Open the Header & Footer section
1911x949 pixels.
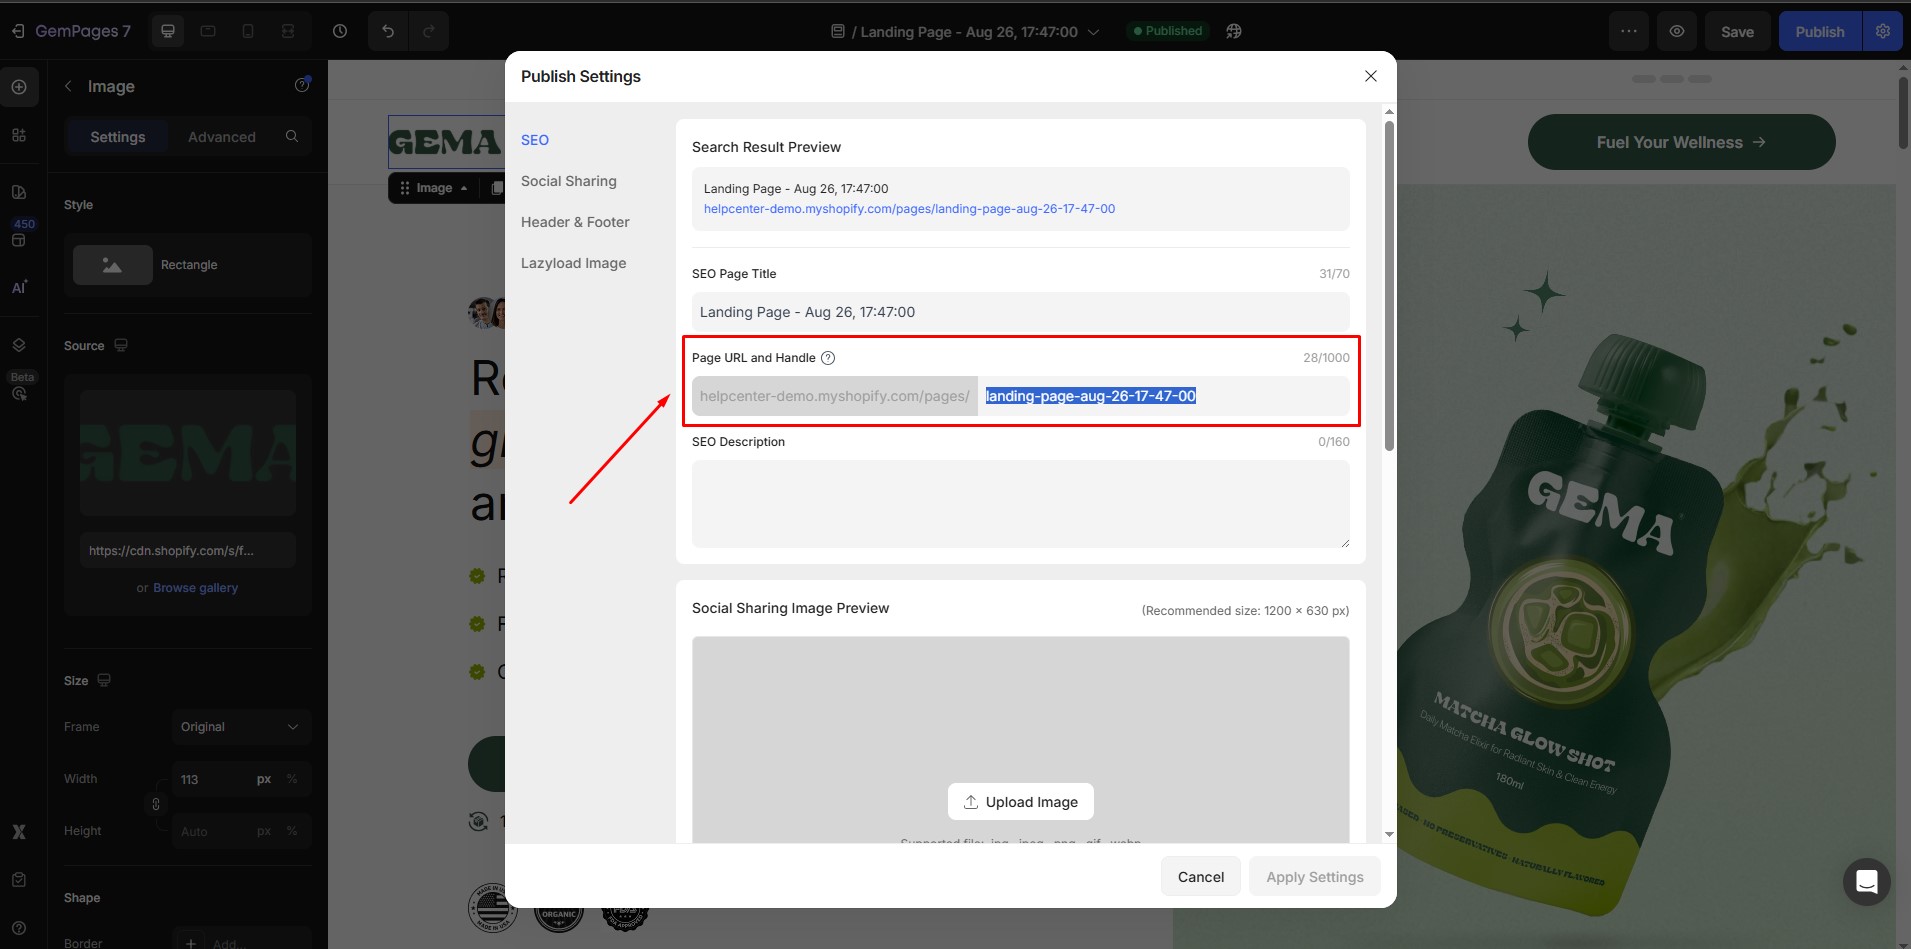(x=575, y=222)
